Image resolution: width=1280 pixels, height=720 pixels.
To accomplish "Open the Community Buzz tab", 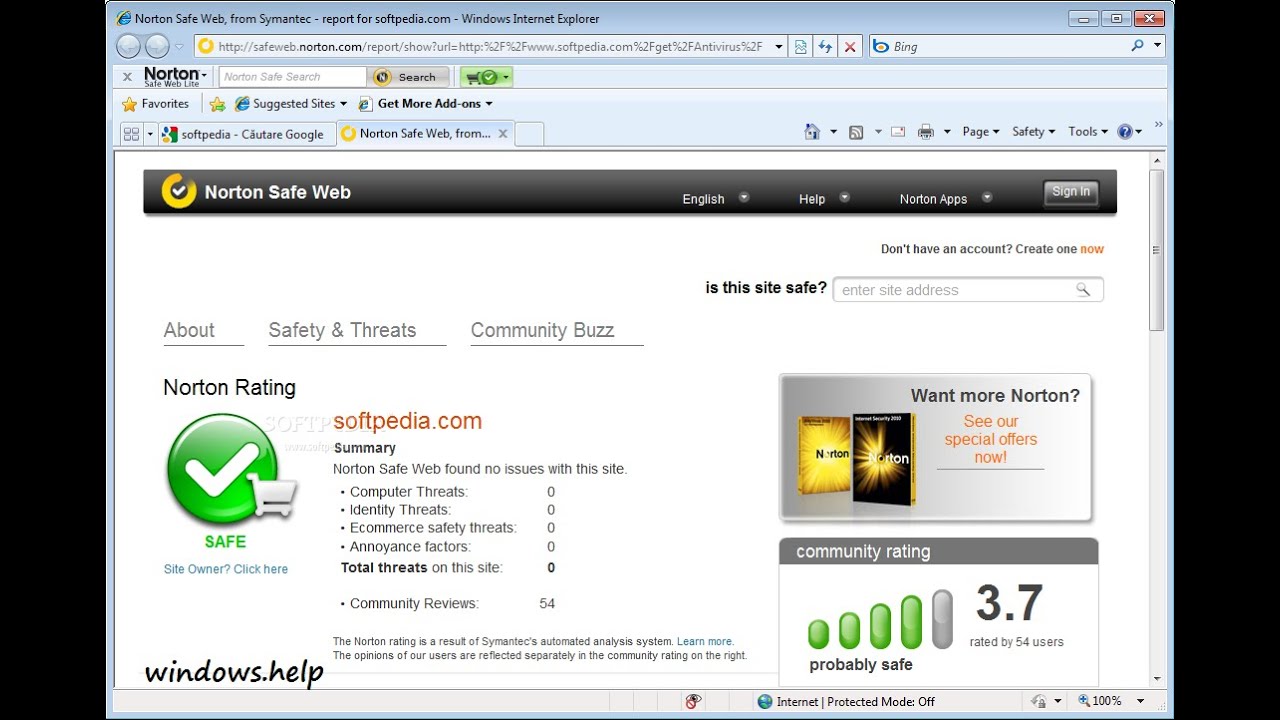I will tap(542, 330).
